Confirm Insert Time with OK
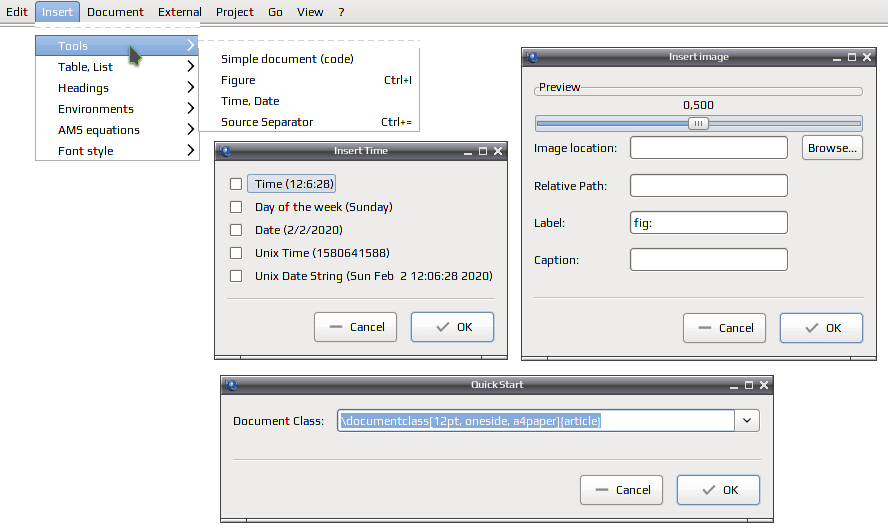This screenshot has height=531, width=888. pos(452,327)
